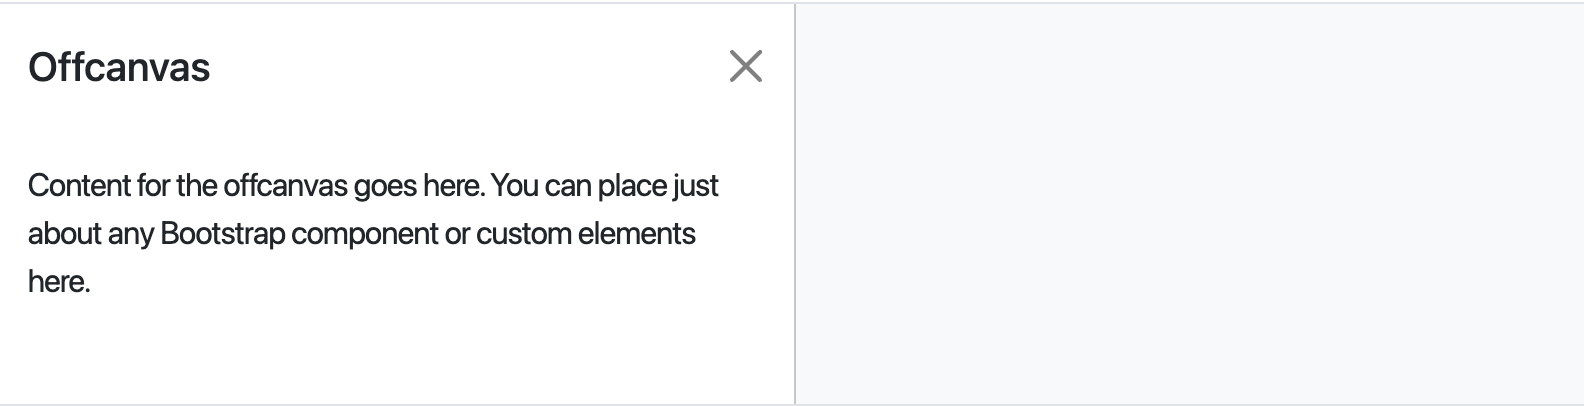1584x406 pixels.
Task: Click the word "just" ending the first line
Action: point(696,186)
